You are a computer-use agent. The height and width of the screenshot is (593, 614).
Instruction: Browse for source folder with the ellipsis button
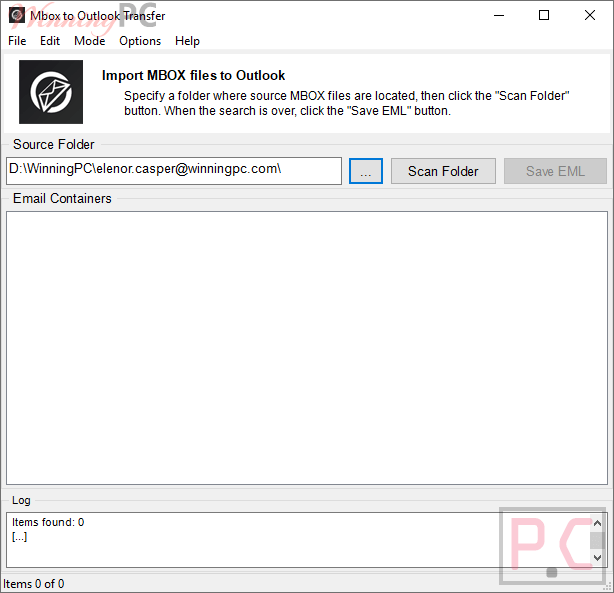(366, 171)
